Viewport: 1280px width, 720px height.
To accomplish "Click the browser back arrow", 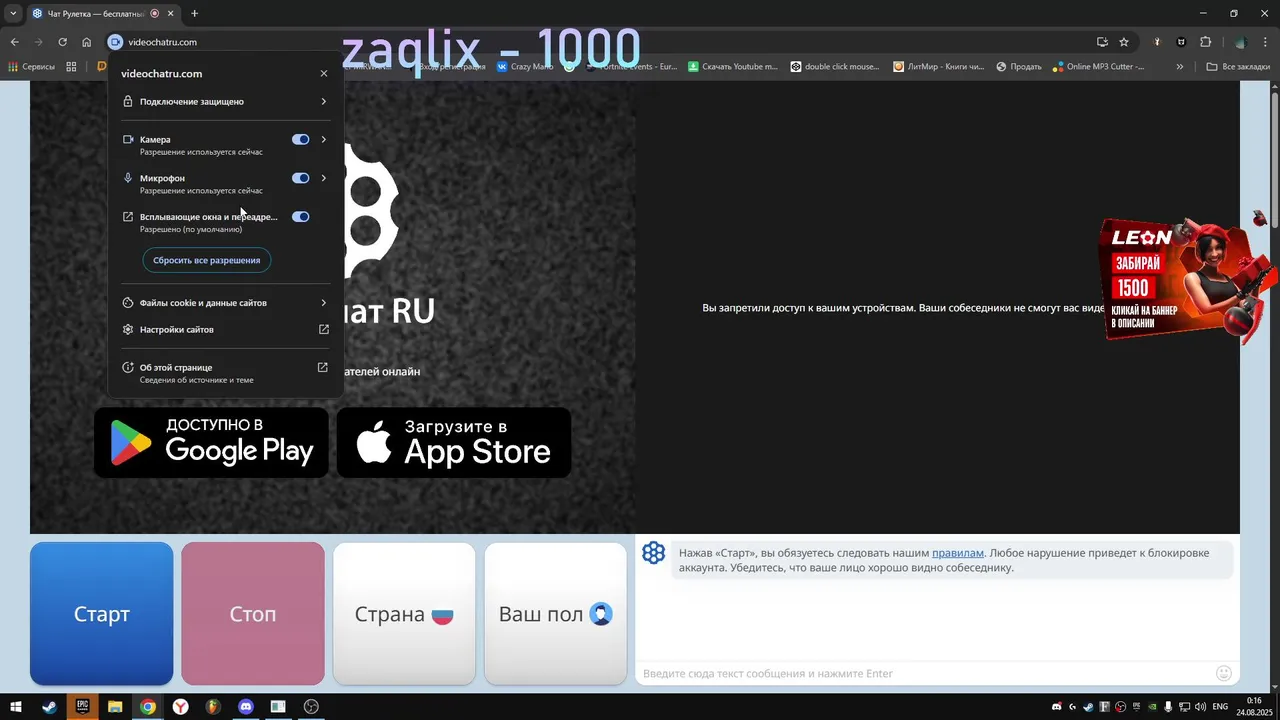I will click(x=14, y=42).
